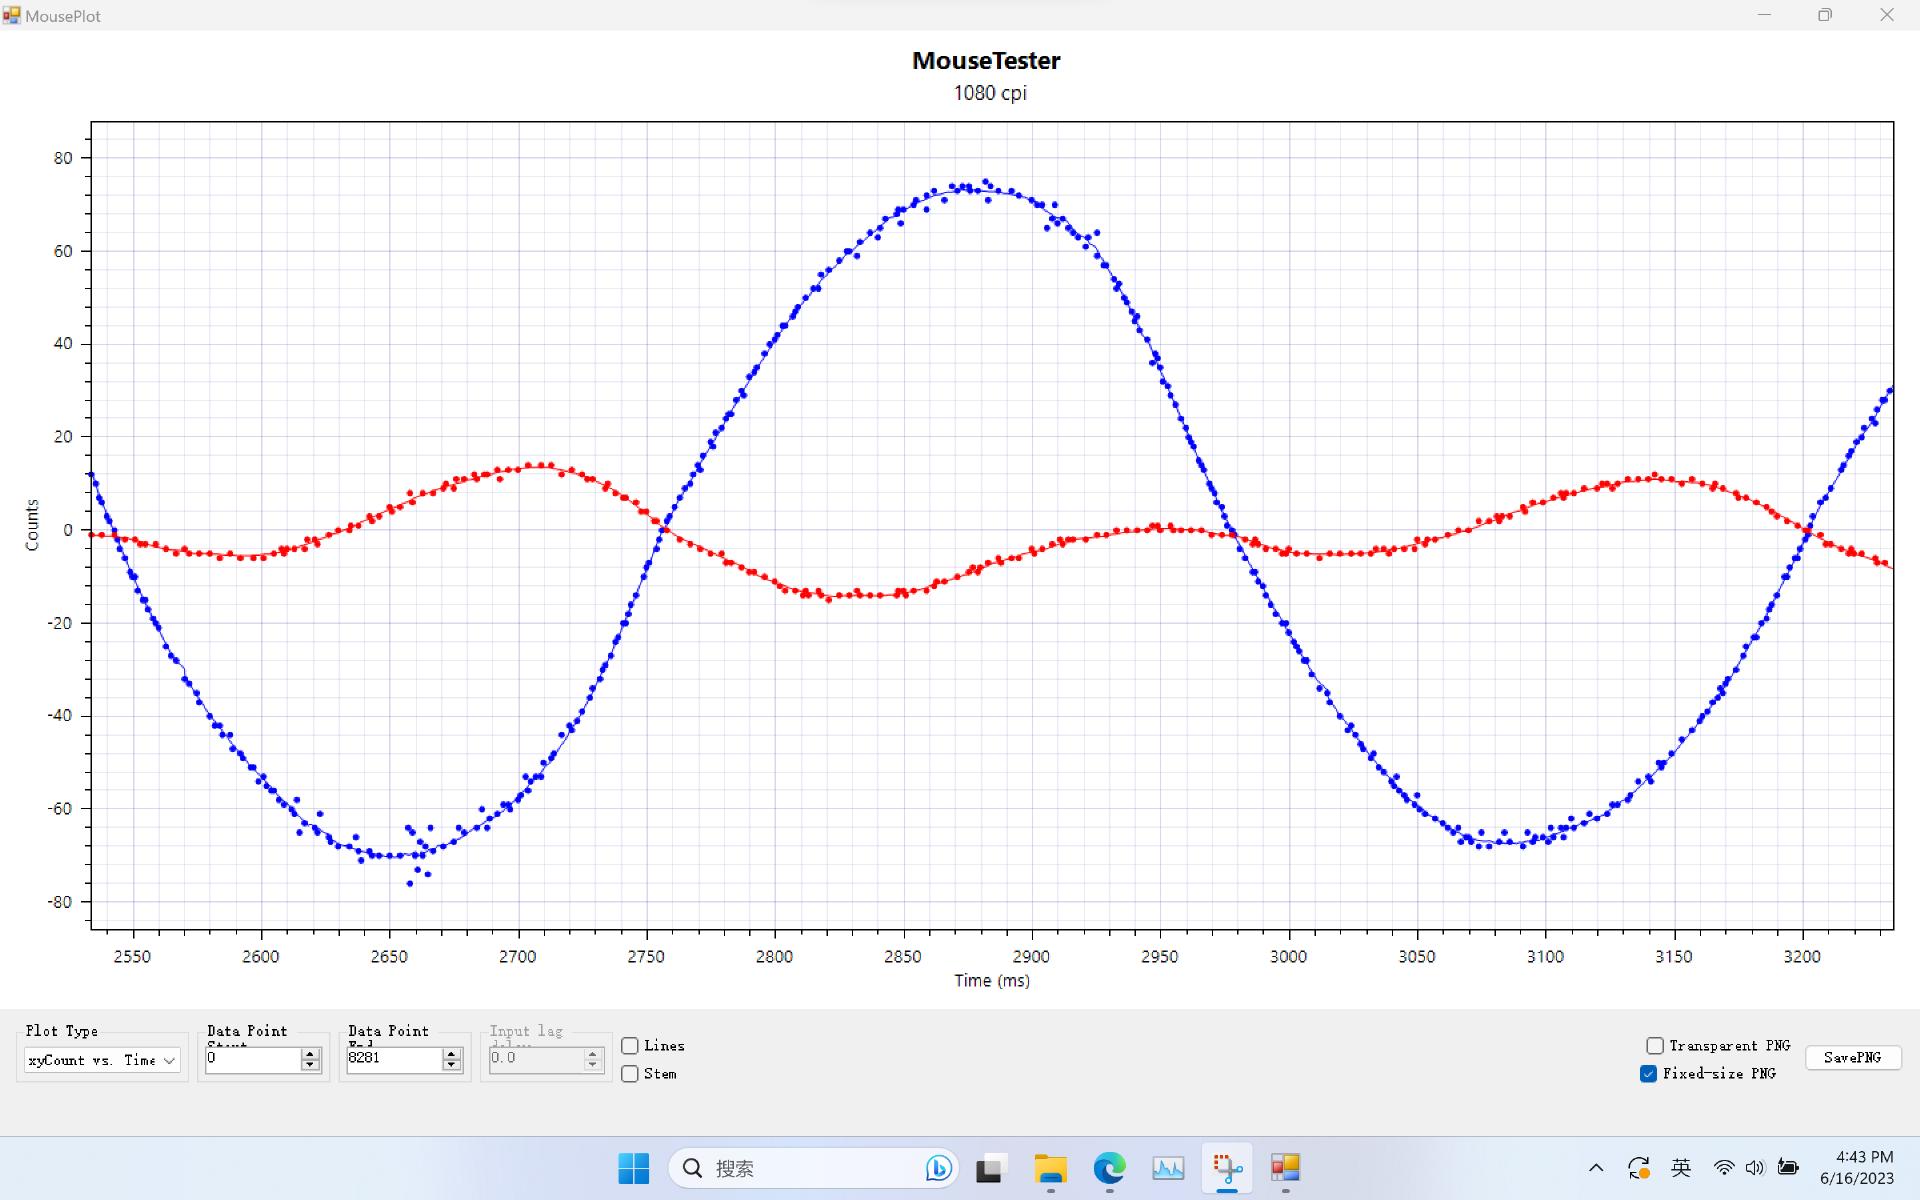This screenshot has width=1920, height=1200.
Task: Launch Microsoft Edge from the taskbar
Action: (1109, 1168)
